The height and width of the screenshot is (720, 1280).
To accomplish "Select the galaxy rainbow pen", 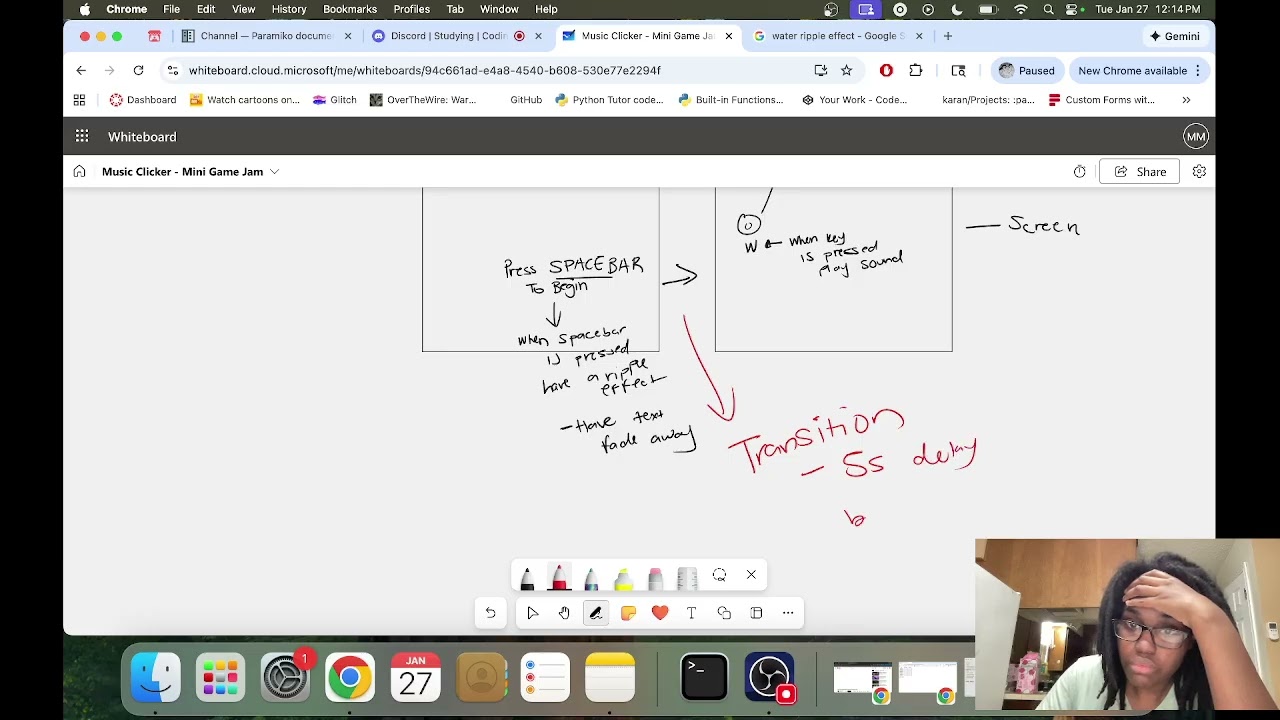I will [x=591, y=577].
